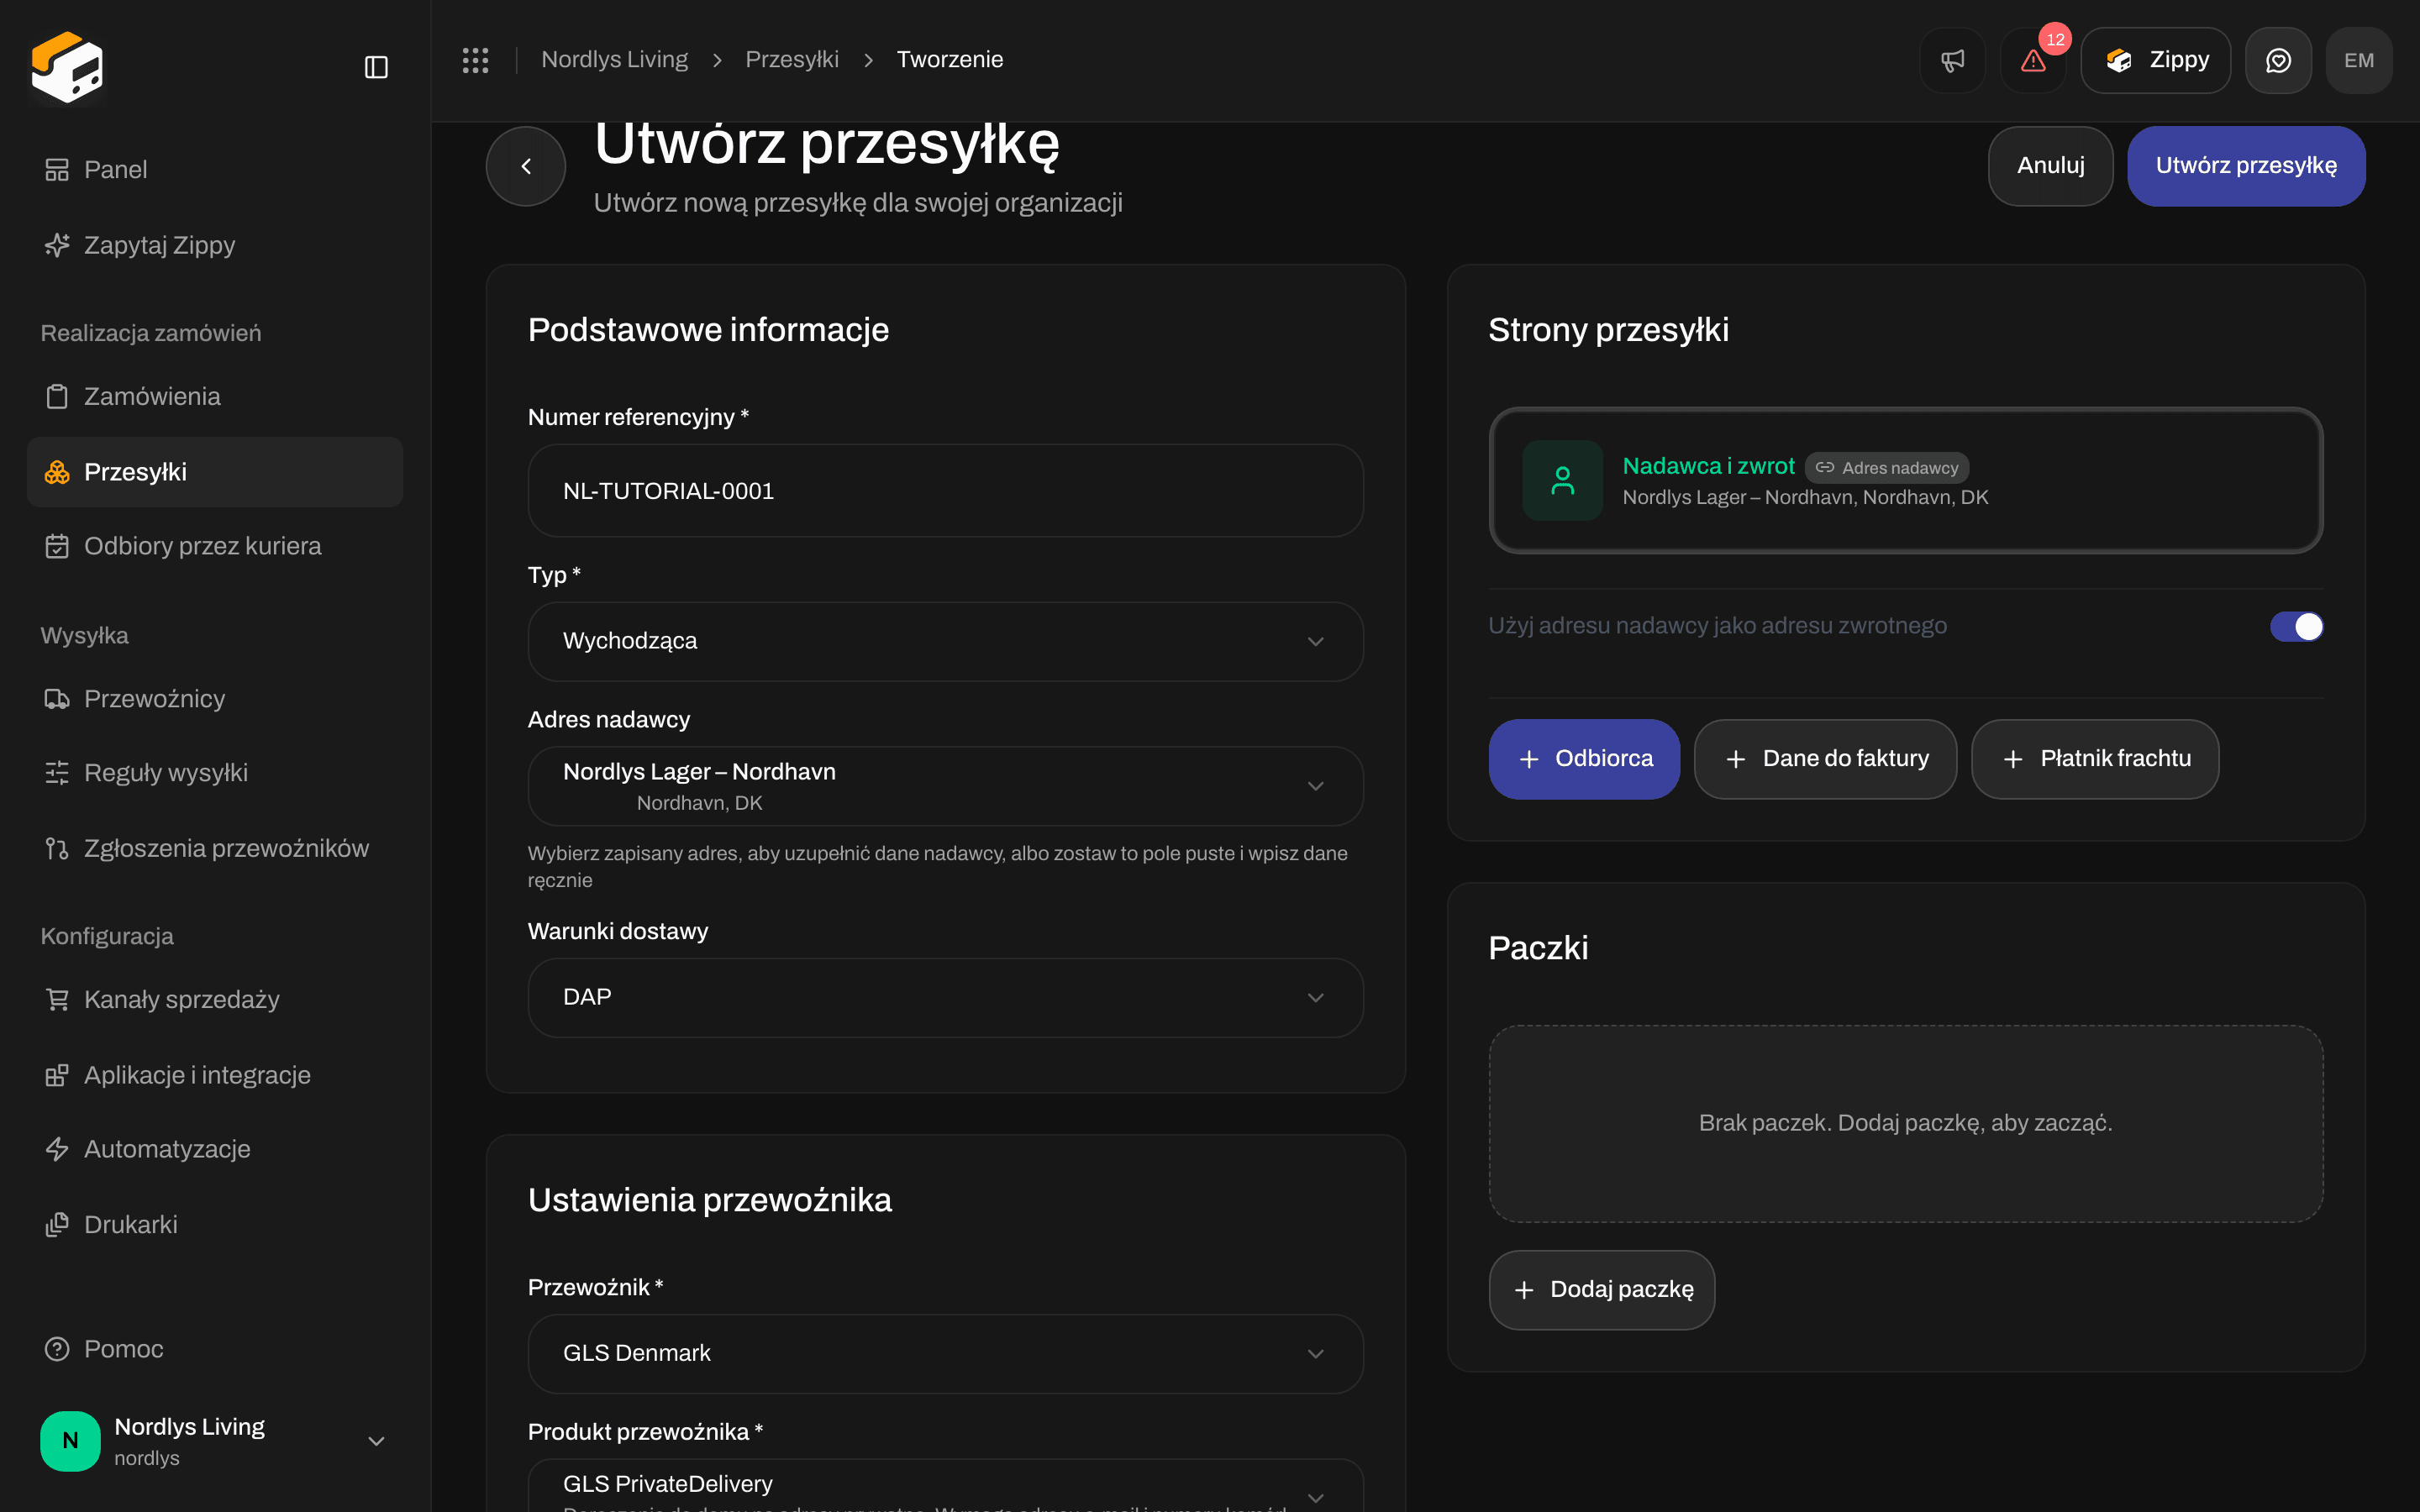This screenshot has height=1512, width=2420.
Task: Click the Dodaj paczkę button
Action: [x=1601, y=1290]
